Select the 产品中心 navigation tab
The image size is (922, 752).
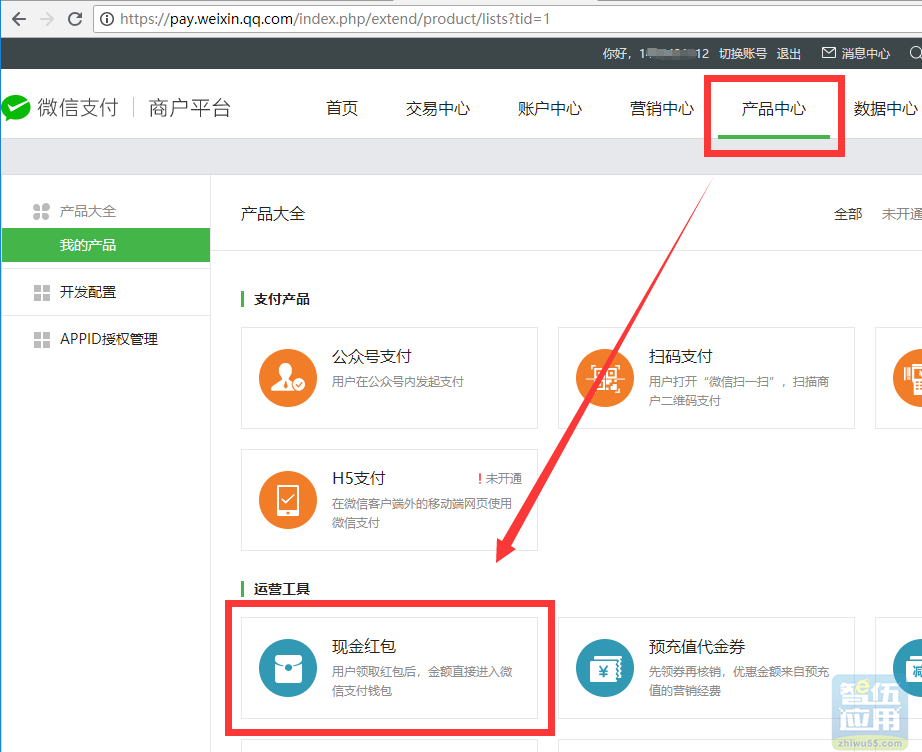pyautogui.click(x=773, y=108)
